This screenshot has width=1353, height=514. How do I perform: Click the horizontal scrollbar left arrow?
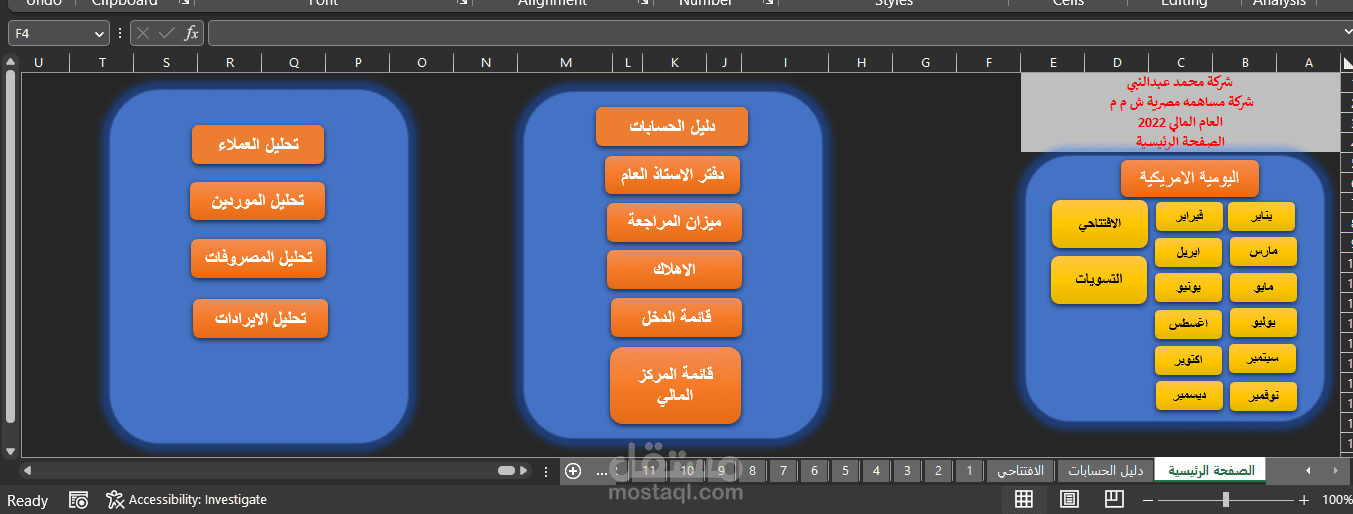[x=27, y=470]
